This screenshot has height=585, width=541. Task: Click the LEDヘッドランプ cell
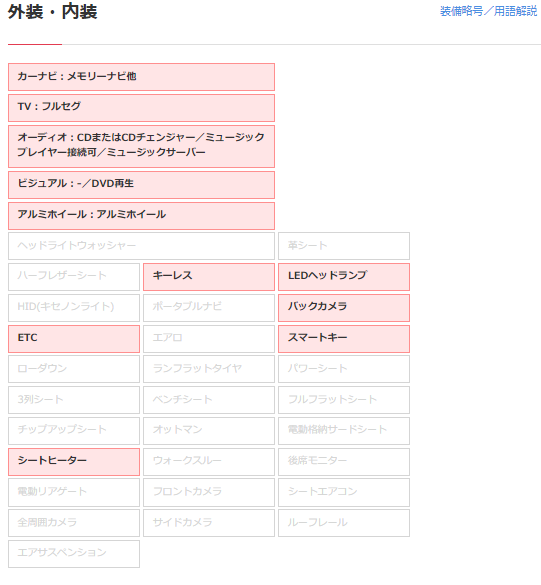pos(344,277)
